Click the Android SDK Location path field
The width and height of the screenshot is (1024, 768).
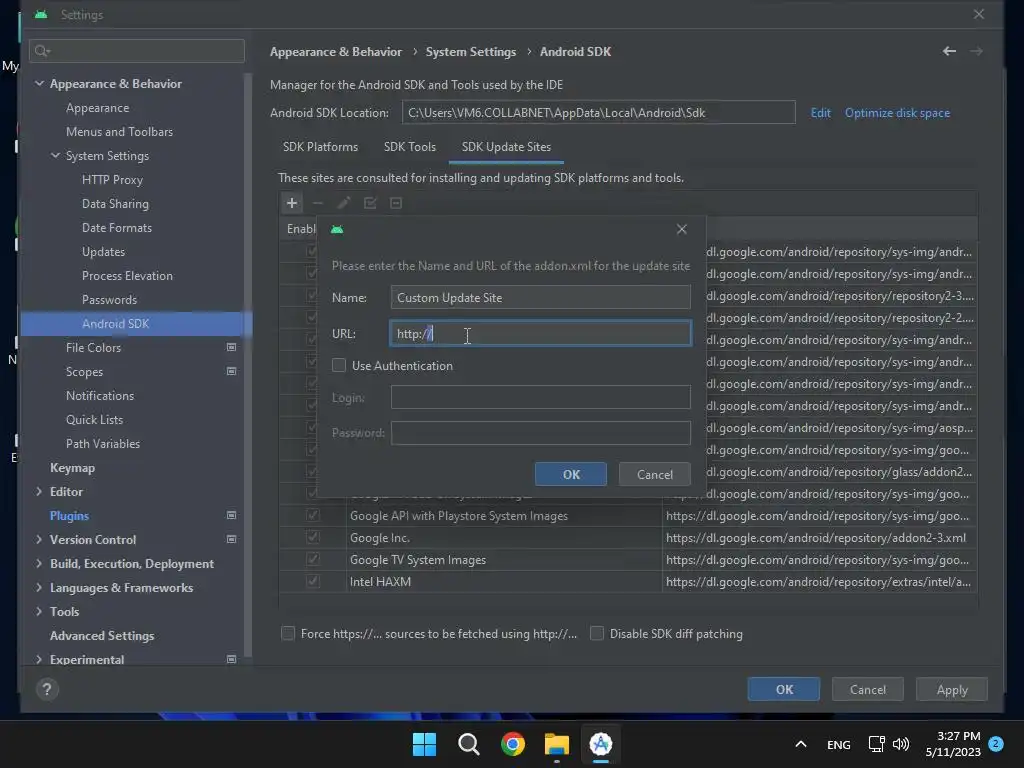598,112
